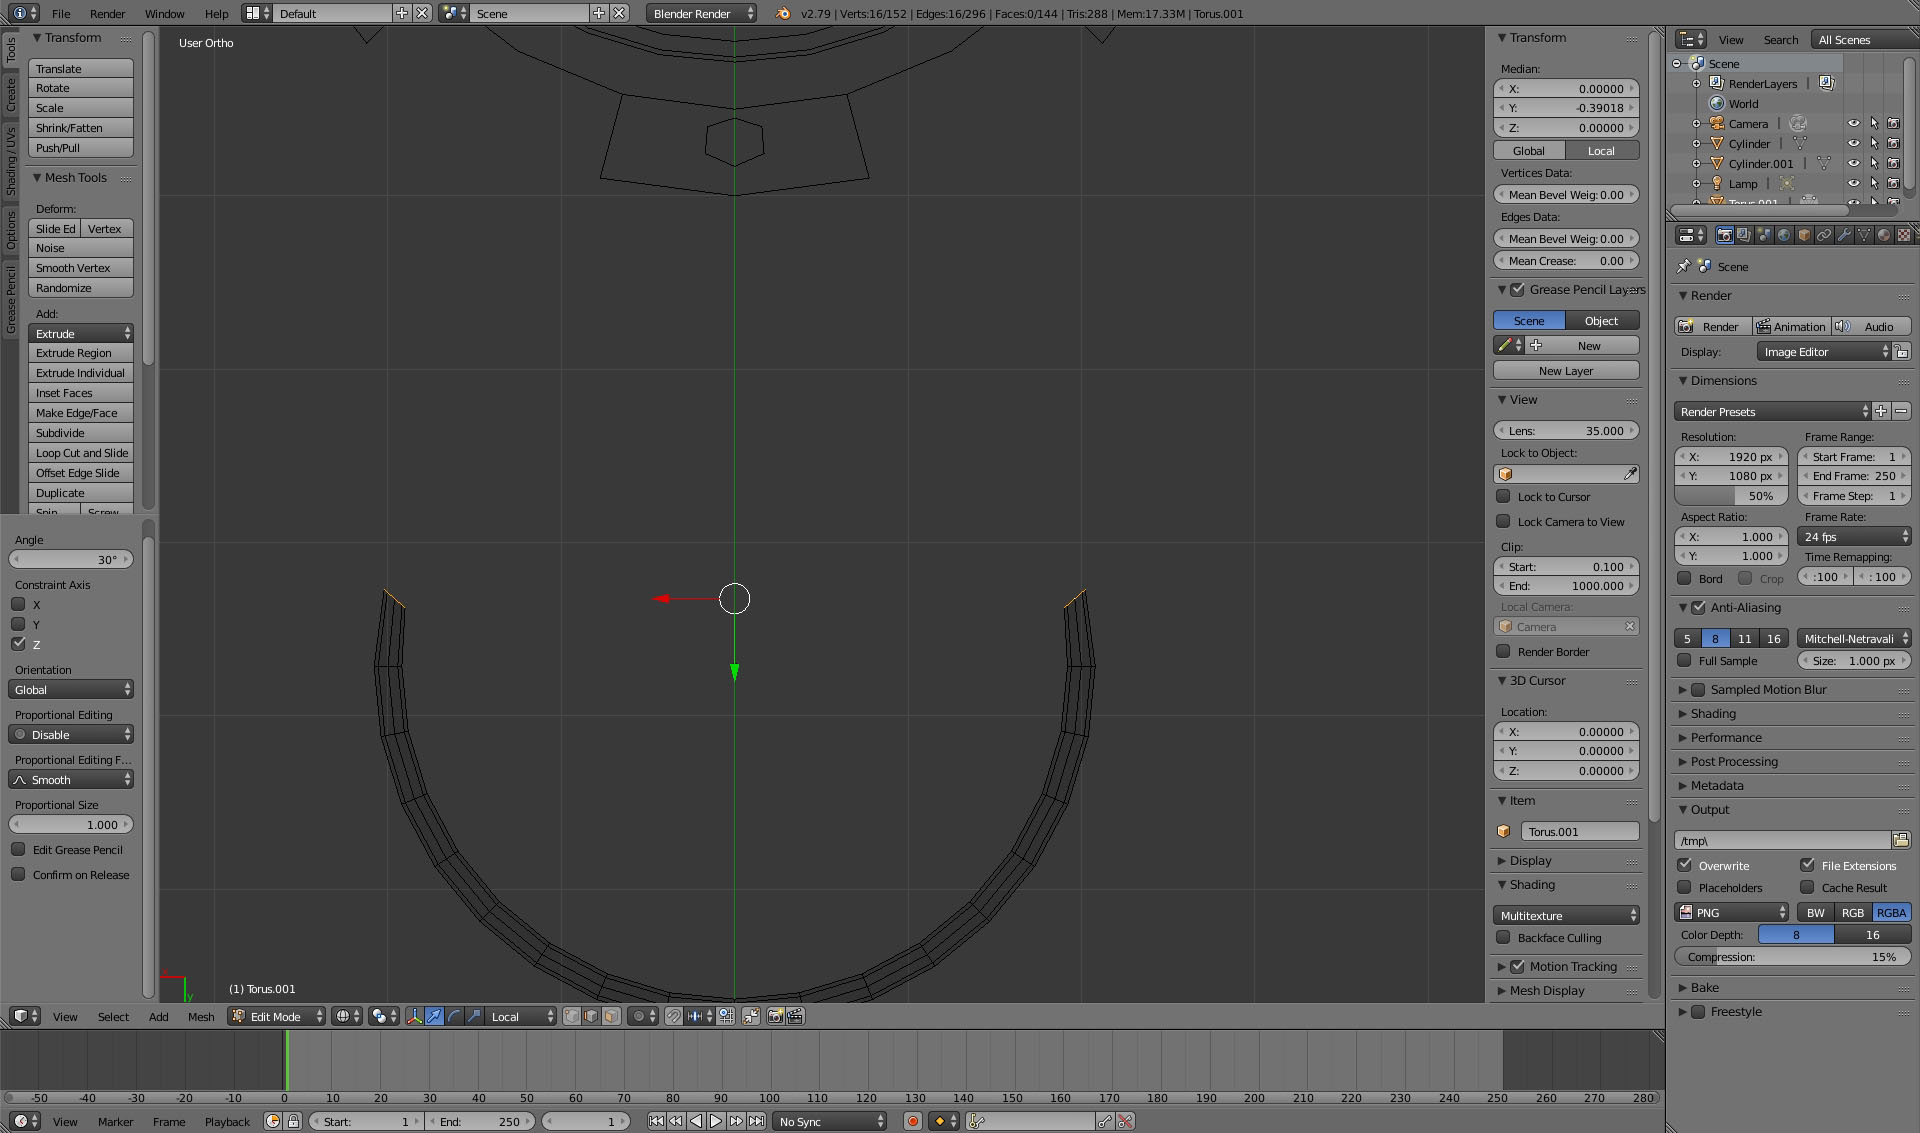Click the Extrude Region button
The width and height of the screenshot is (1920, 1133).
[81, 352]
